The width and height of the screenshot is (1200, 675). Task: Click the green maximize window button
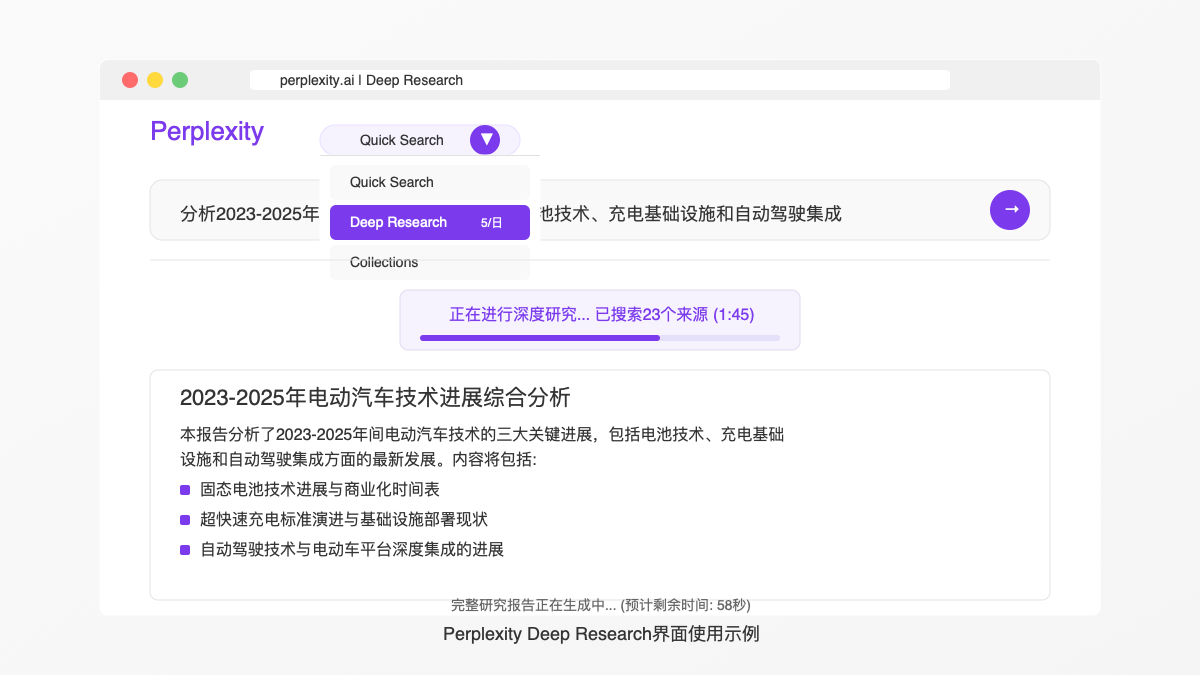pyautogui.click(x=180, y=80)
